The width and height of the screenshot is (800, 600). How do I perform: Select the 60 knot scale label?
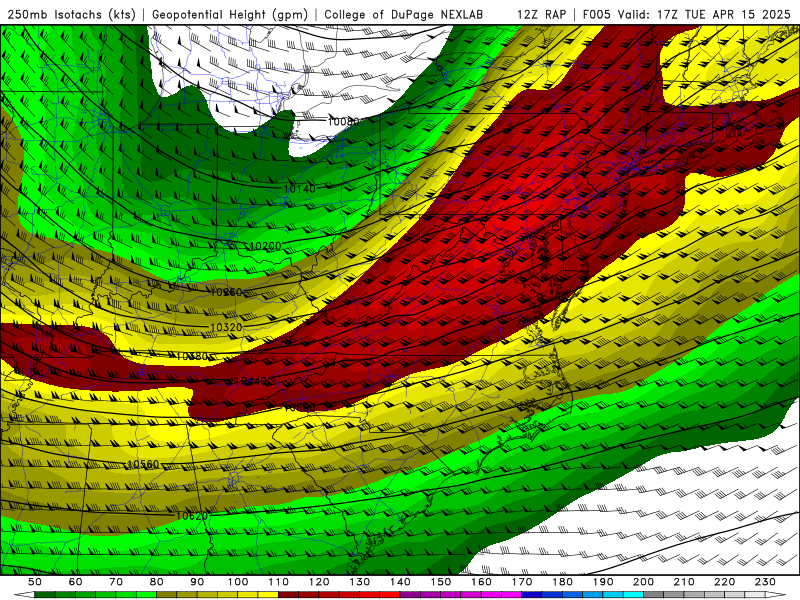point(76,582)
